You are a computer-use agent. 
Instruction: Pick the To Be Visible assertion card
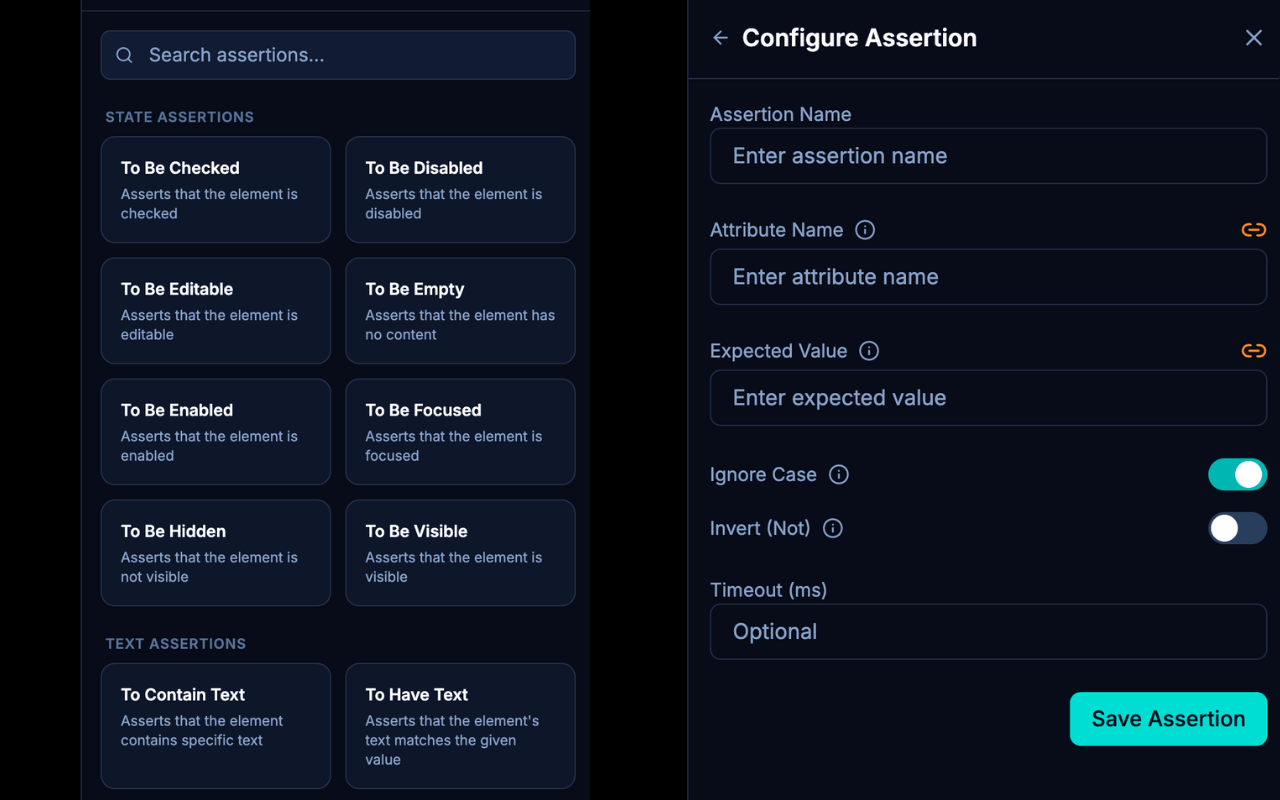point(460,553)
